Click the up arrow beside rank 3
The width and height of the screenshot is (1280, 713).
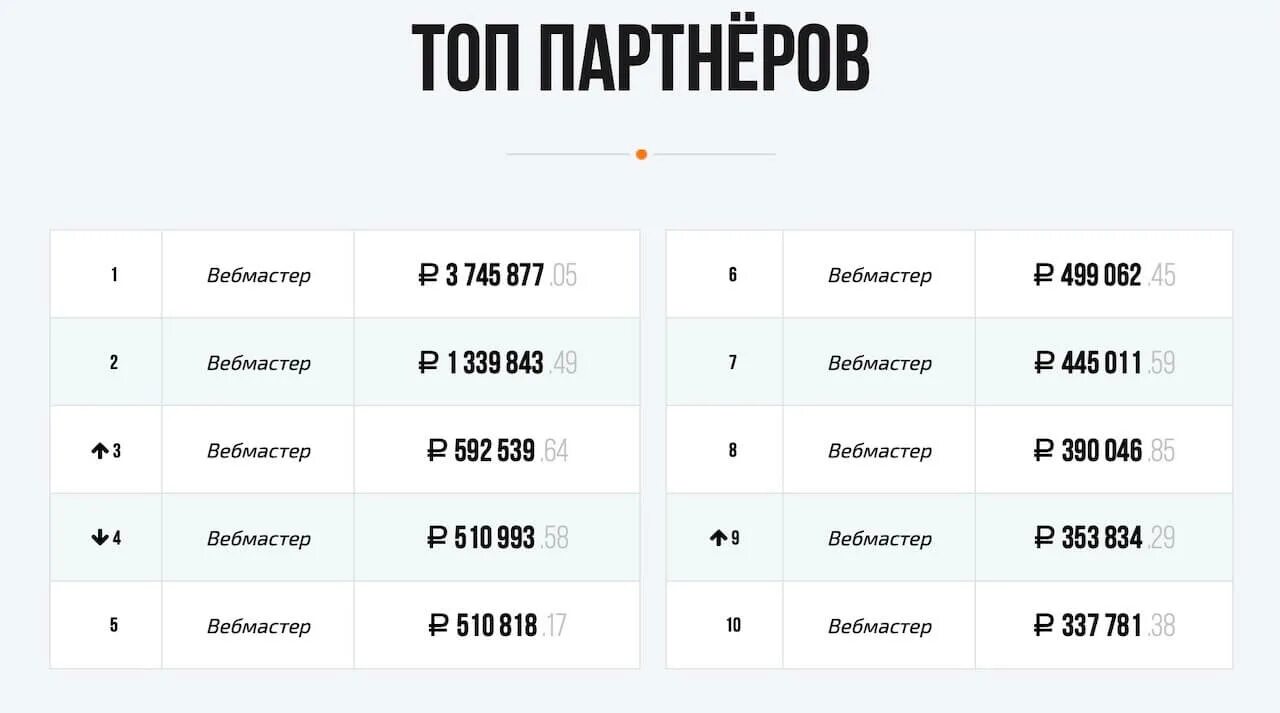tap(99, 451)
